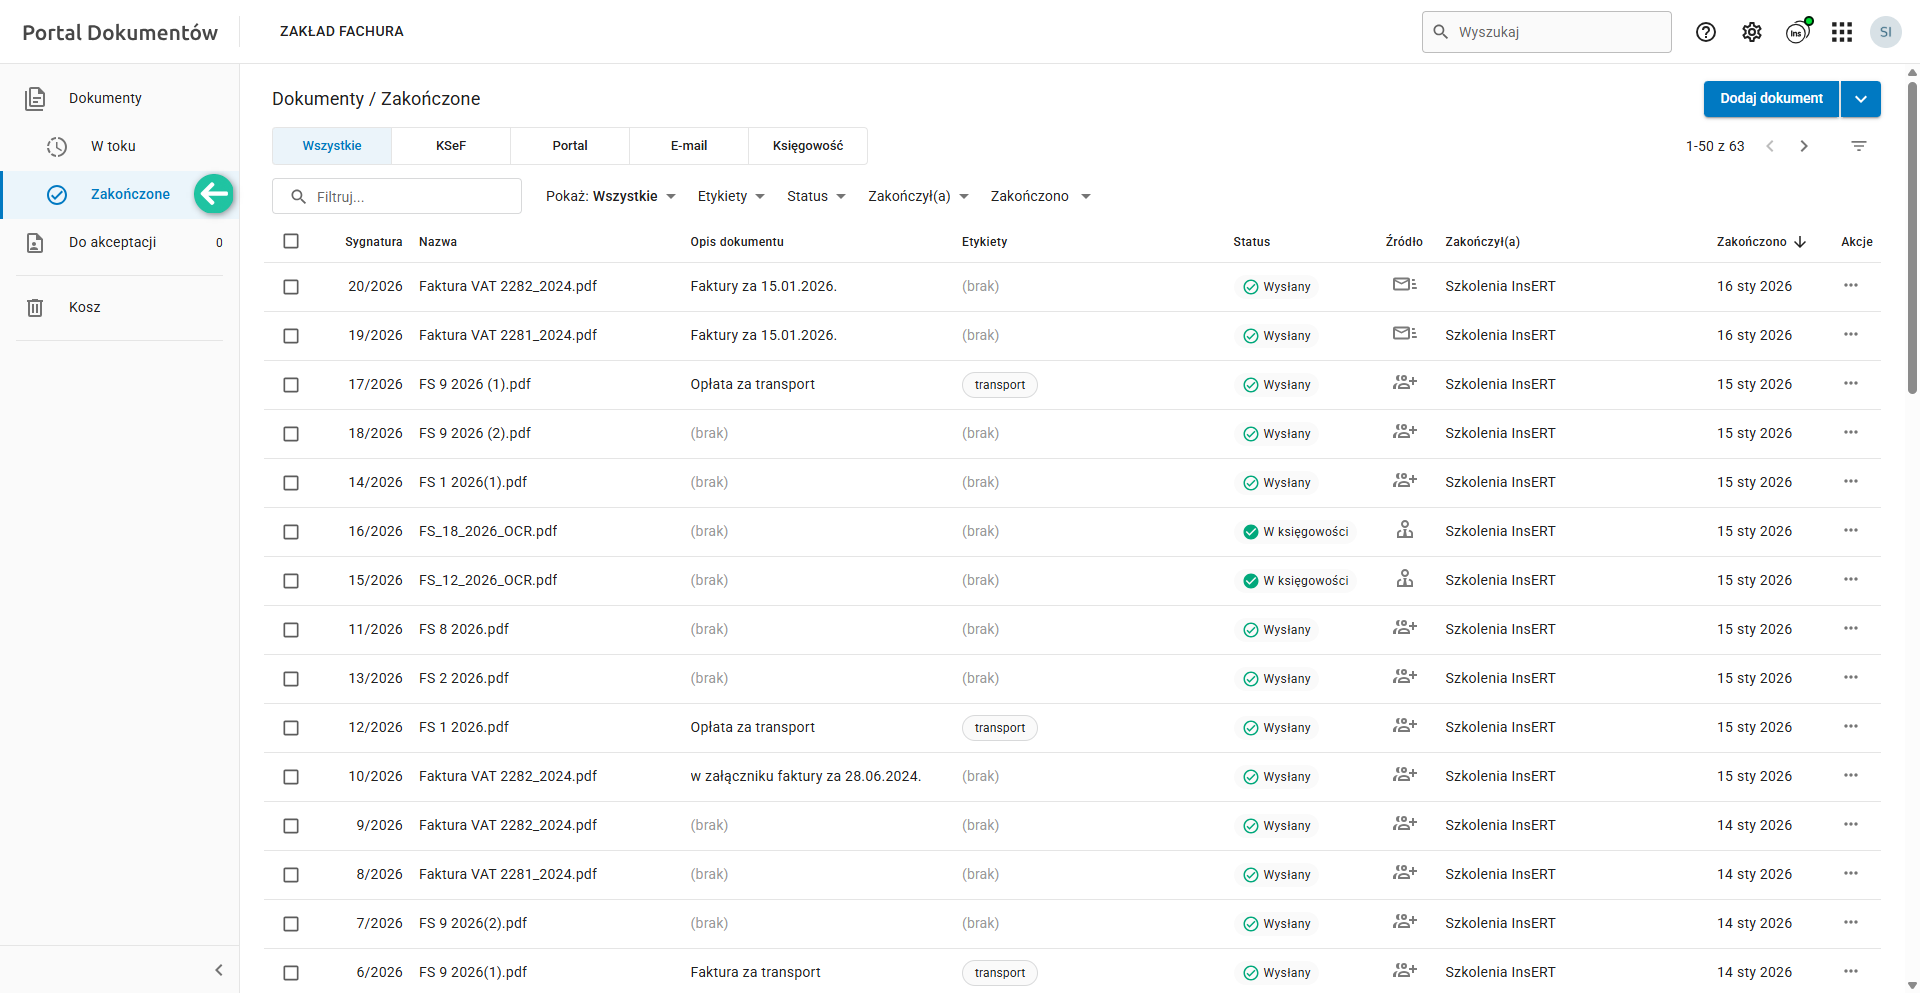Switch to the KSeF tab
Viewport: 1920px width, 993px height.
pyautogui.click(x=451, y=146)
